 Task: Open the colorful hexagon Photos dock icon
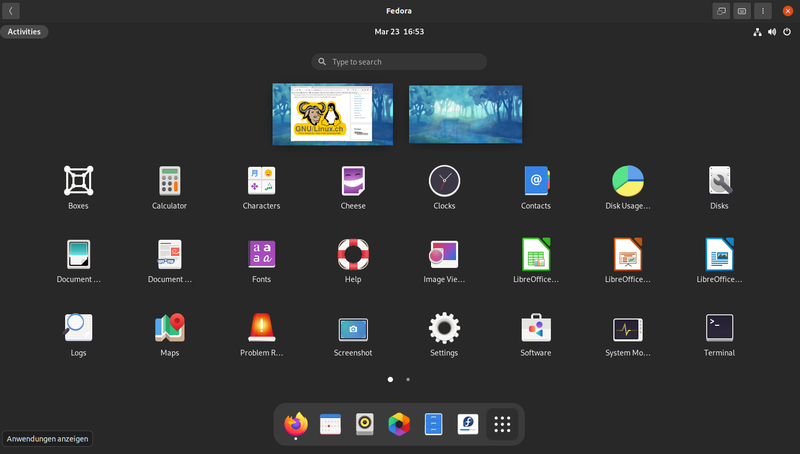[x=399, y=424]
